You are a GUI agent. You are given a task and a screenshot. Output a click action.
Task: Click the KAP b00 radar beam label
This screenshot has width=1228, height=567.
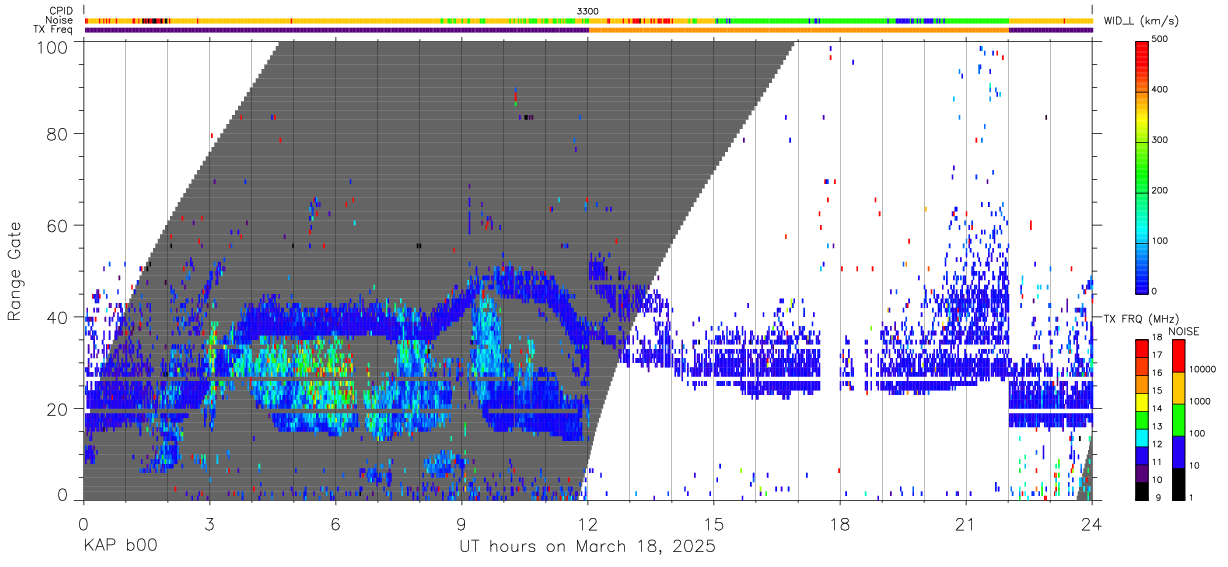(120, 547)
